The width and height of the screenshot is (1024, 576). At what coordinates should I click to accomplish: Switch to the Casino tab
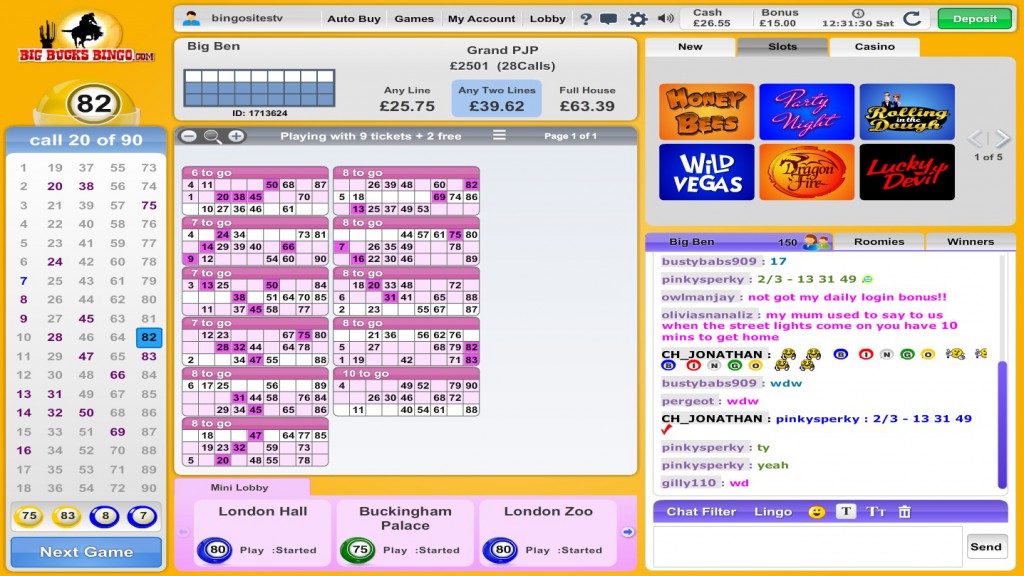click(875, 47)
